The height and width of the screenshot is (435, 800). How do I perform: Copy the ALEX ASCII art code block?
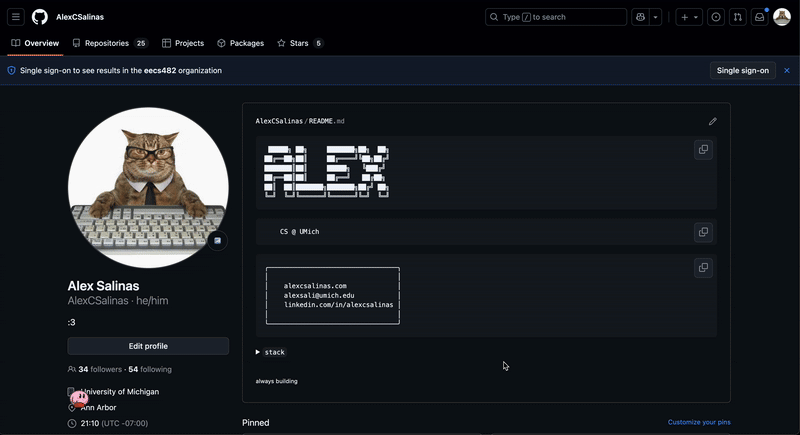tap(703, 150)
